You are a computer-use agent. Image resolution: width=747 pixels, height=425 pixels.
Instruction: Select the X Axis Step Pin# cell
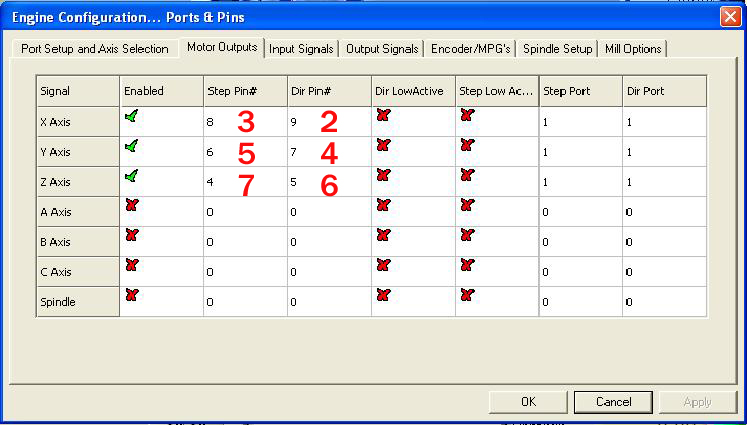pyautogui.click(x=245, y=122)
